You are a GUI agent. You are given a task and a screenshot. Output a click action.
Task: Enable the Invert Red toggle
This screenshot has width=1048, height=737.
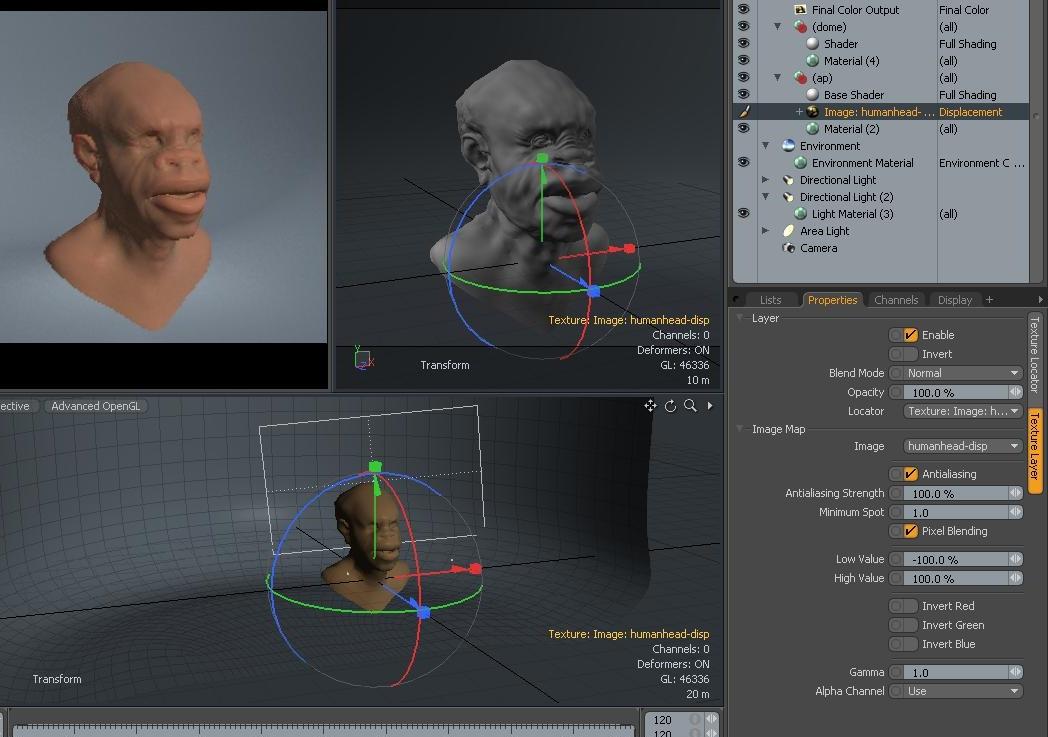(904, 606)
